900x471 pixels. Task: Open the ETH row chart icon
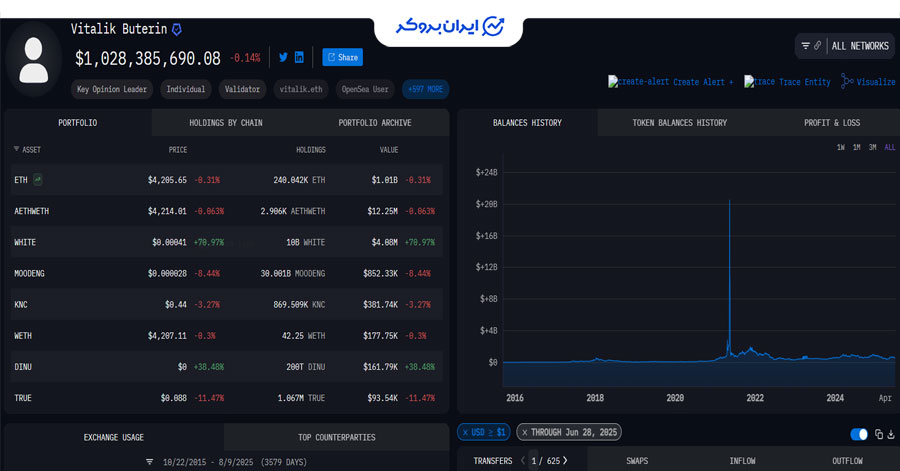pos(37,180)
